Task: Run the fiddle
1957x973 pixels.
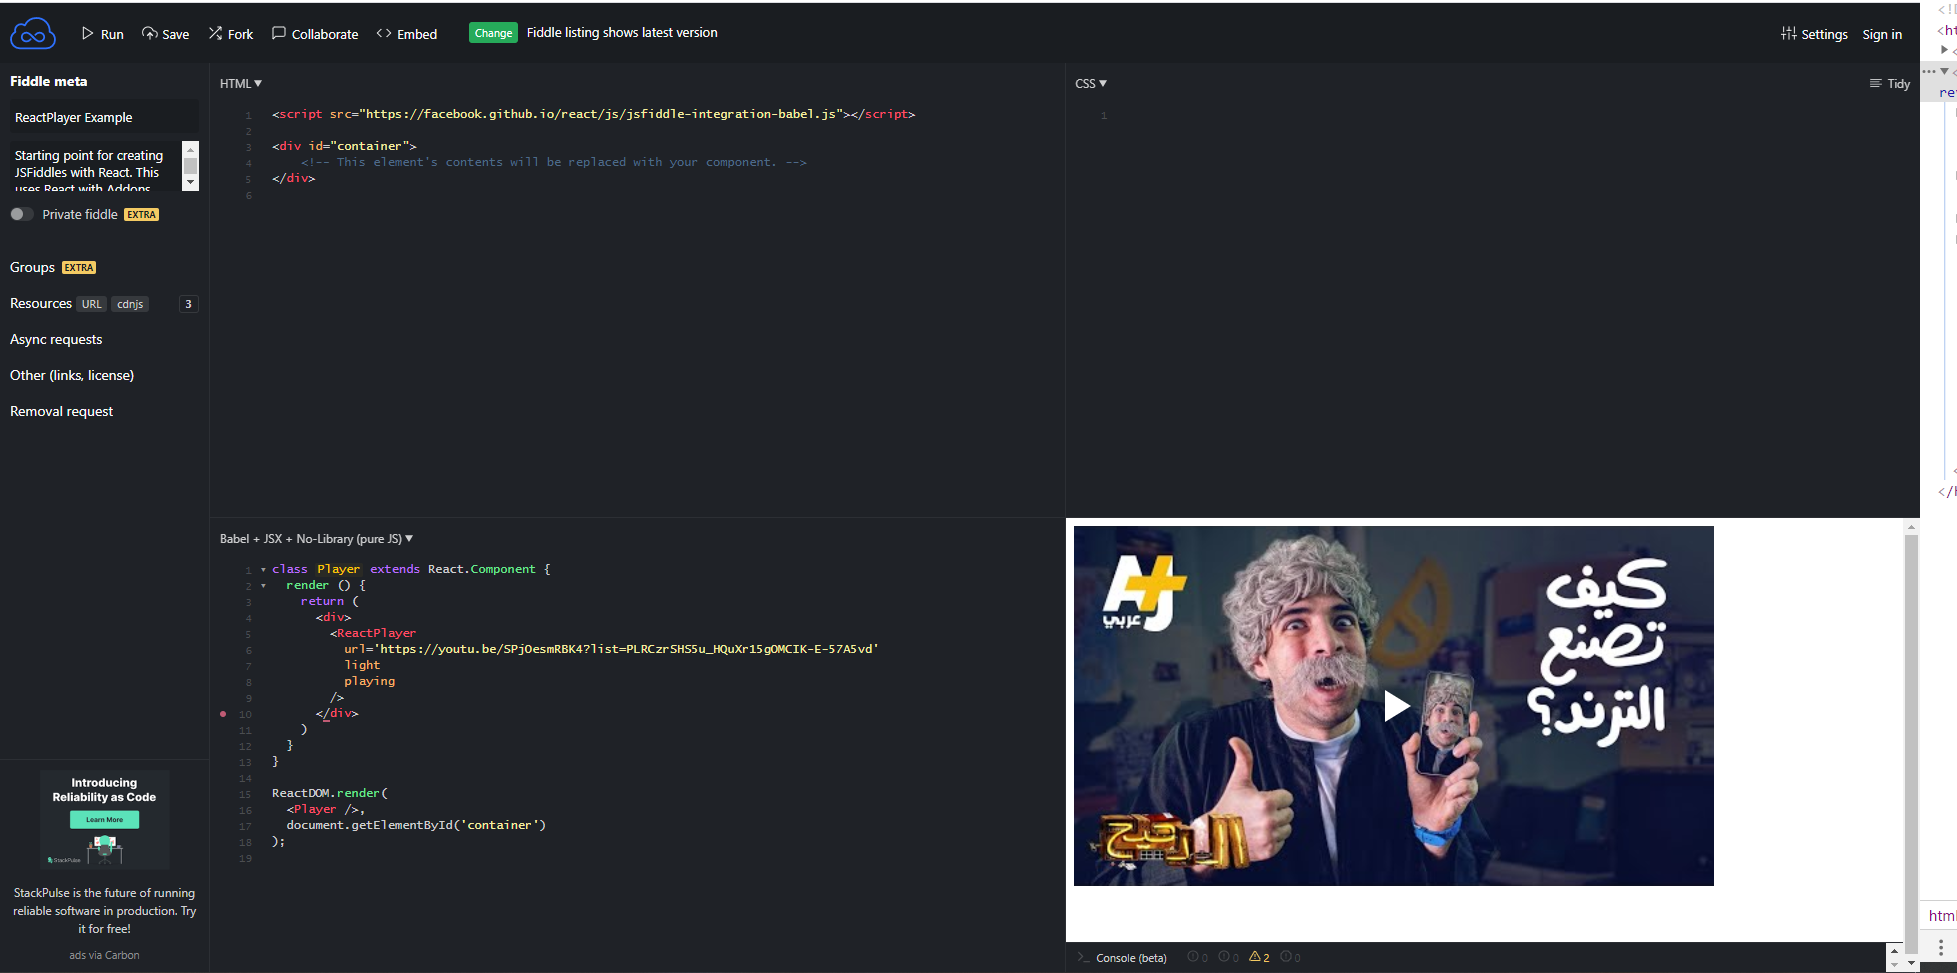Action: point(103,33)
